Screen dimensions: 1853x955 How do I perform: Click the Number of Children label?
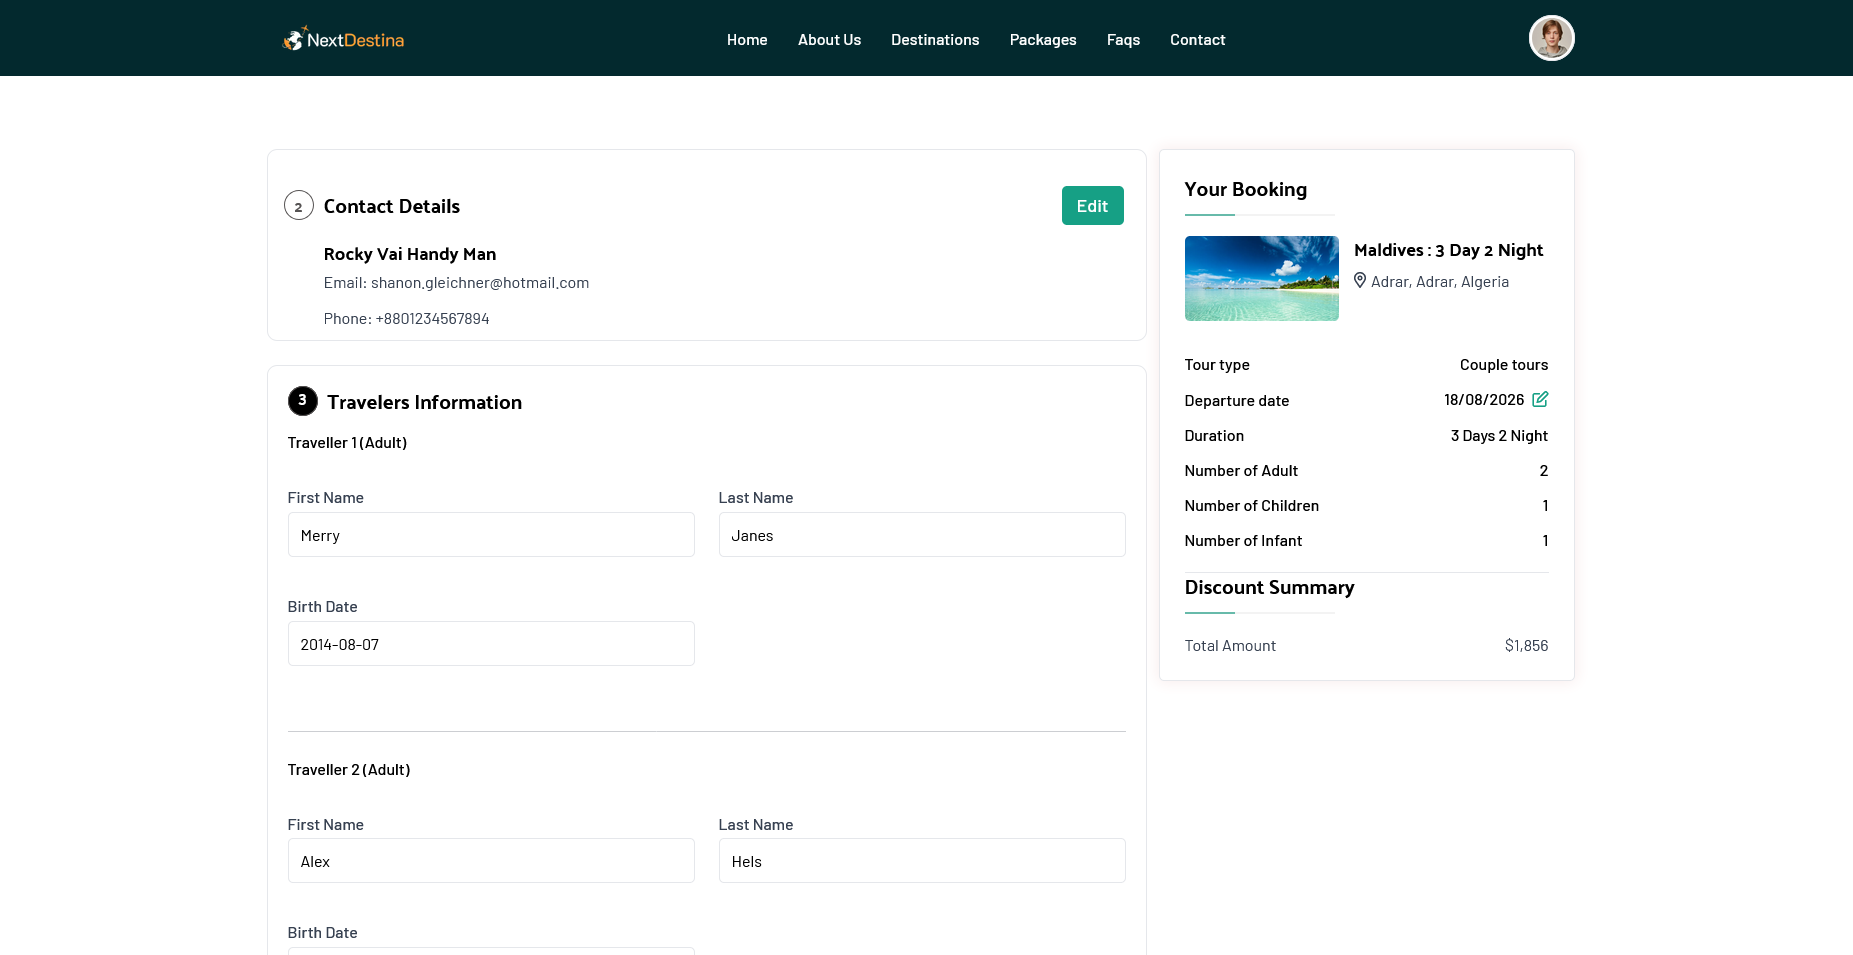click(1252, 506)
